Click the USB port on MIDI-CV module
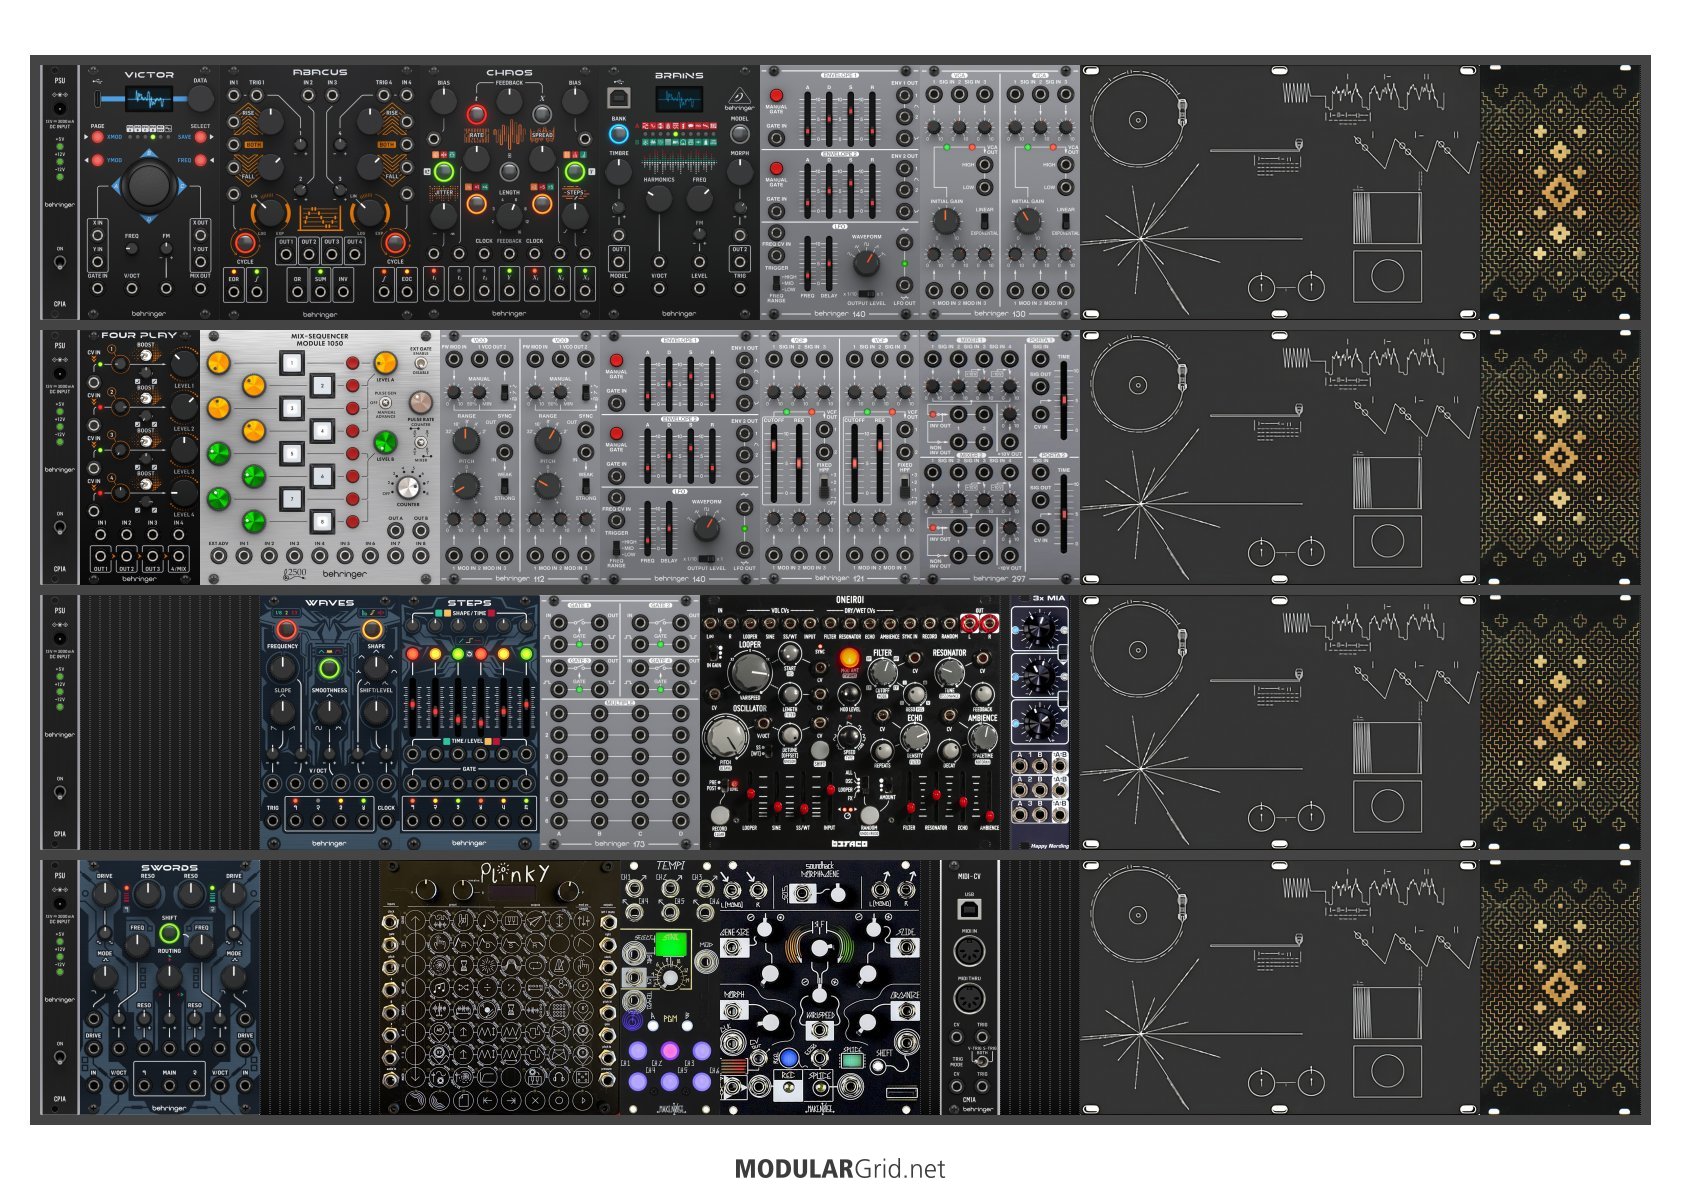The image size is (1681, 1190). tap(968, 909)
